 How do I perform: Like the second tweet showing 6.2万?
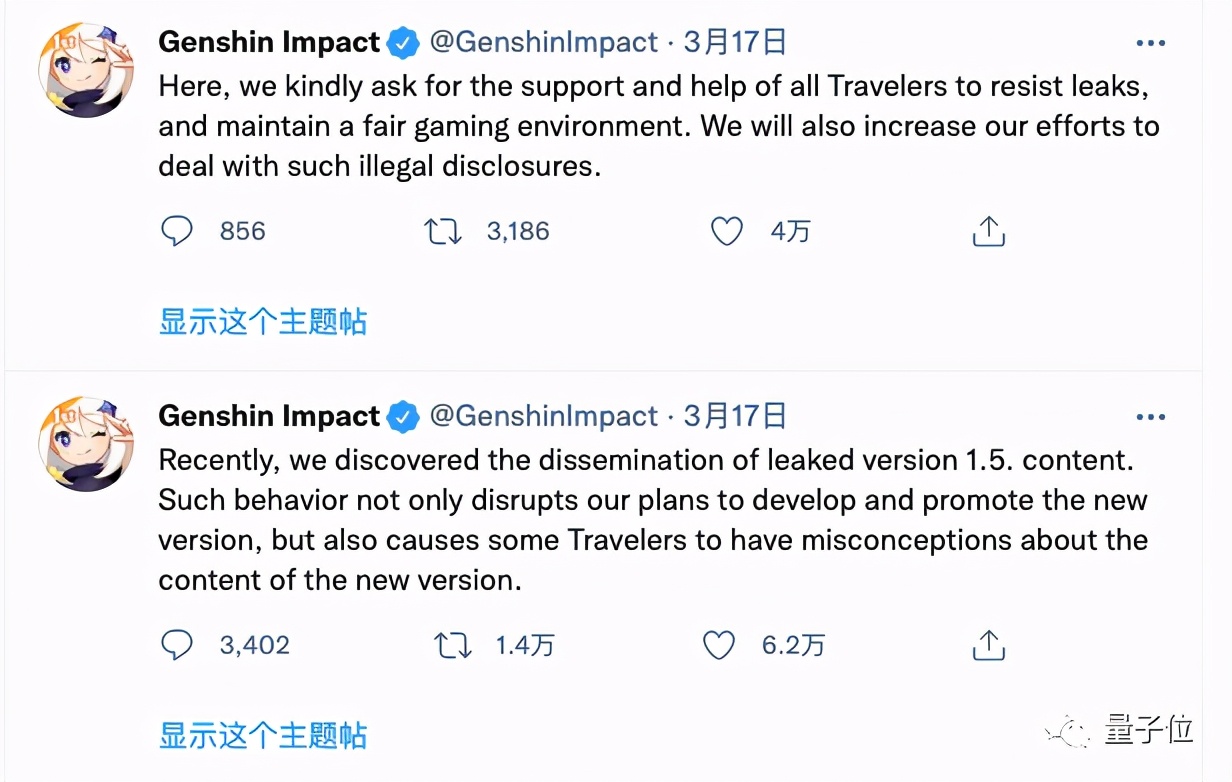(718, 645)
